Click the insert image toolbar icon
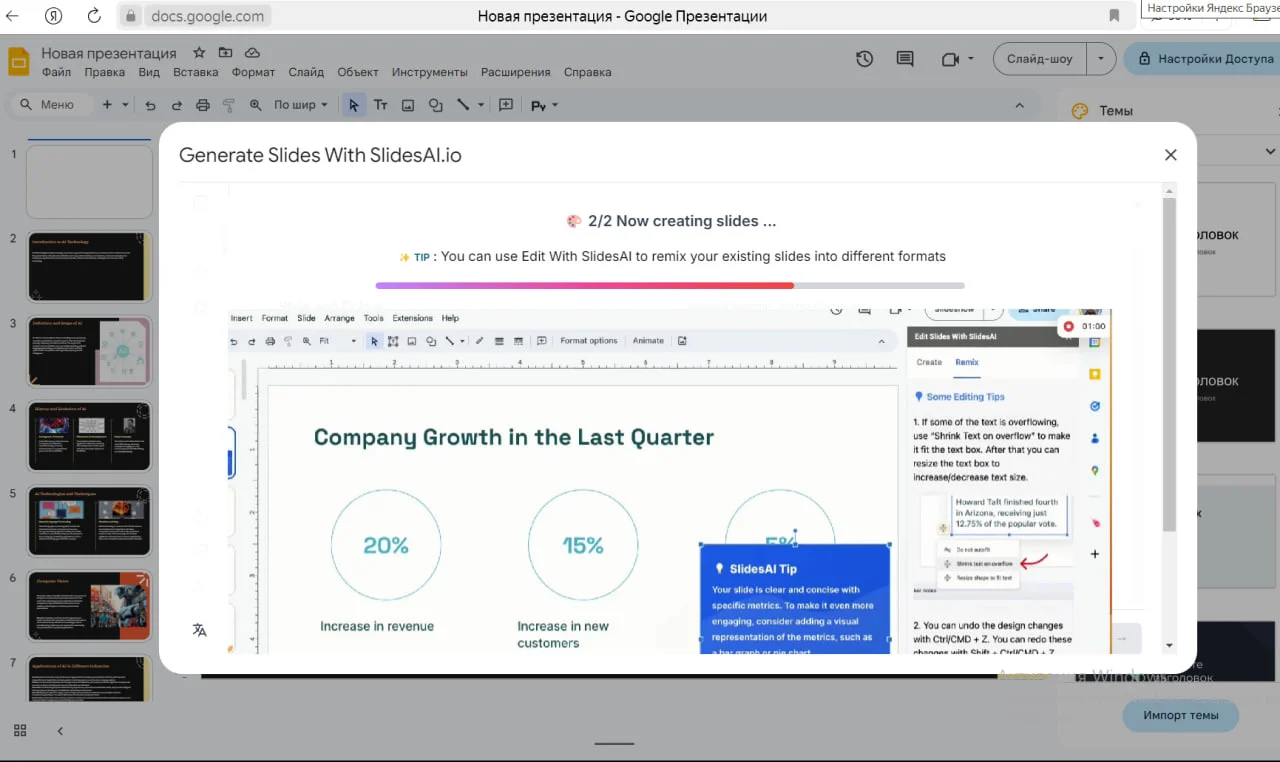 (408, 105)
